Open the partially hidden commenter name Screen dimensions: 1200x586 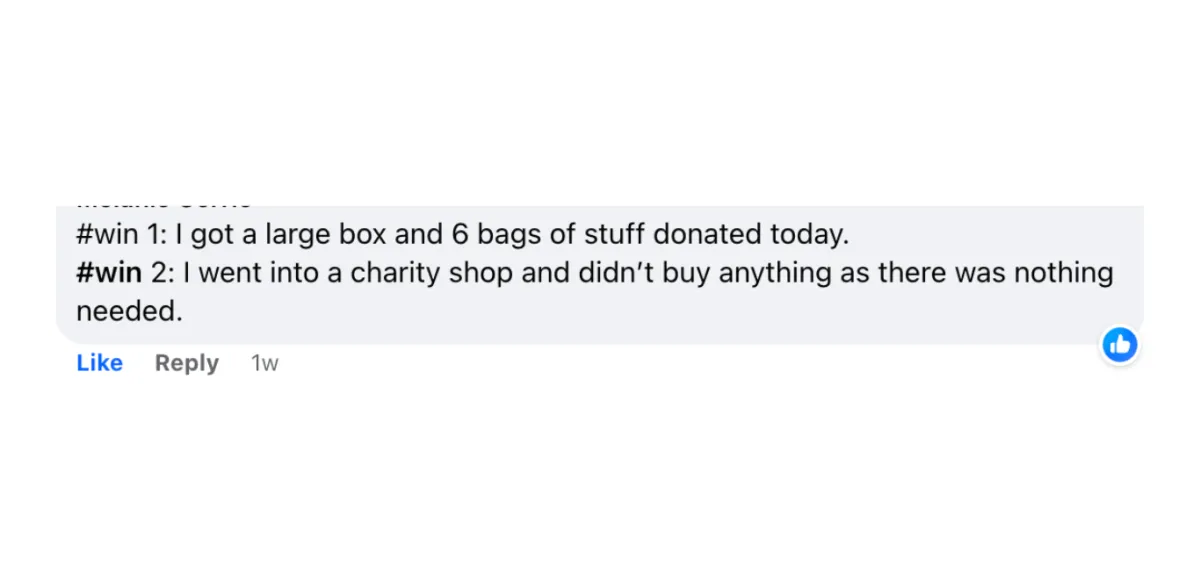[165, 204]
